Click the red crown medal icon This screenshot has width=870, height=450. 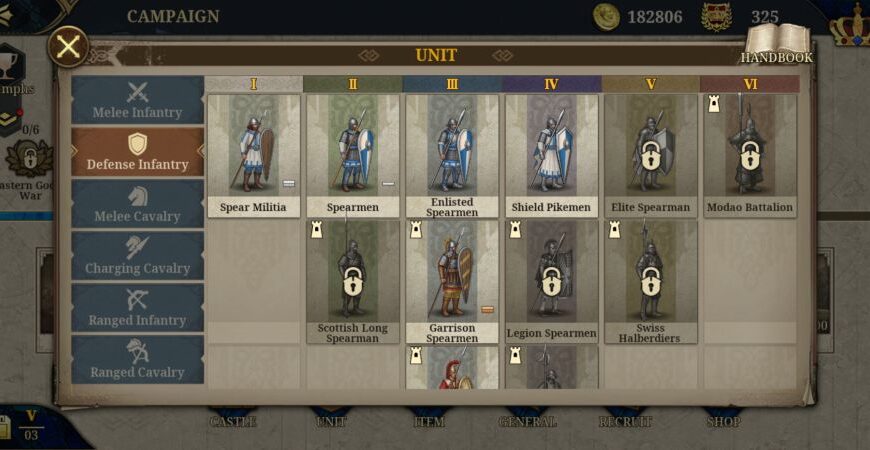716,17
